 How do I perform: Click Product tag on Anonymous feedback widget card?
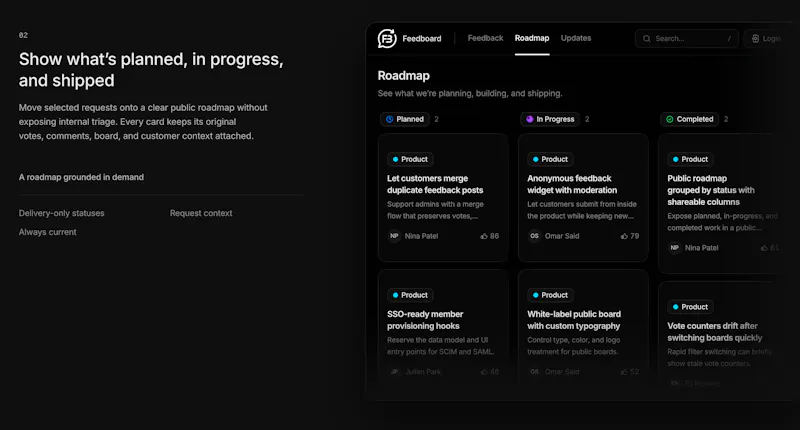[x=551, y=159]
